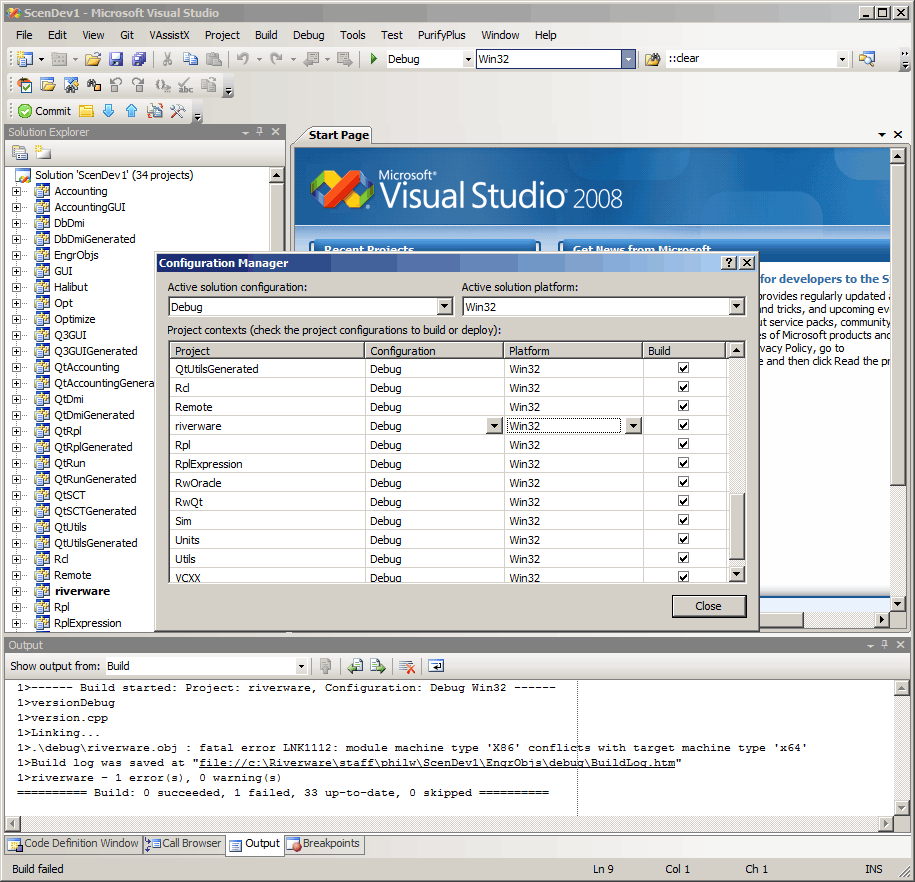Switch to Breakpoints tab
915x882 pixels.
point(324,844)
